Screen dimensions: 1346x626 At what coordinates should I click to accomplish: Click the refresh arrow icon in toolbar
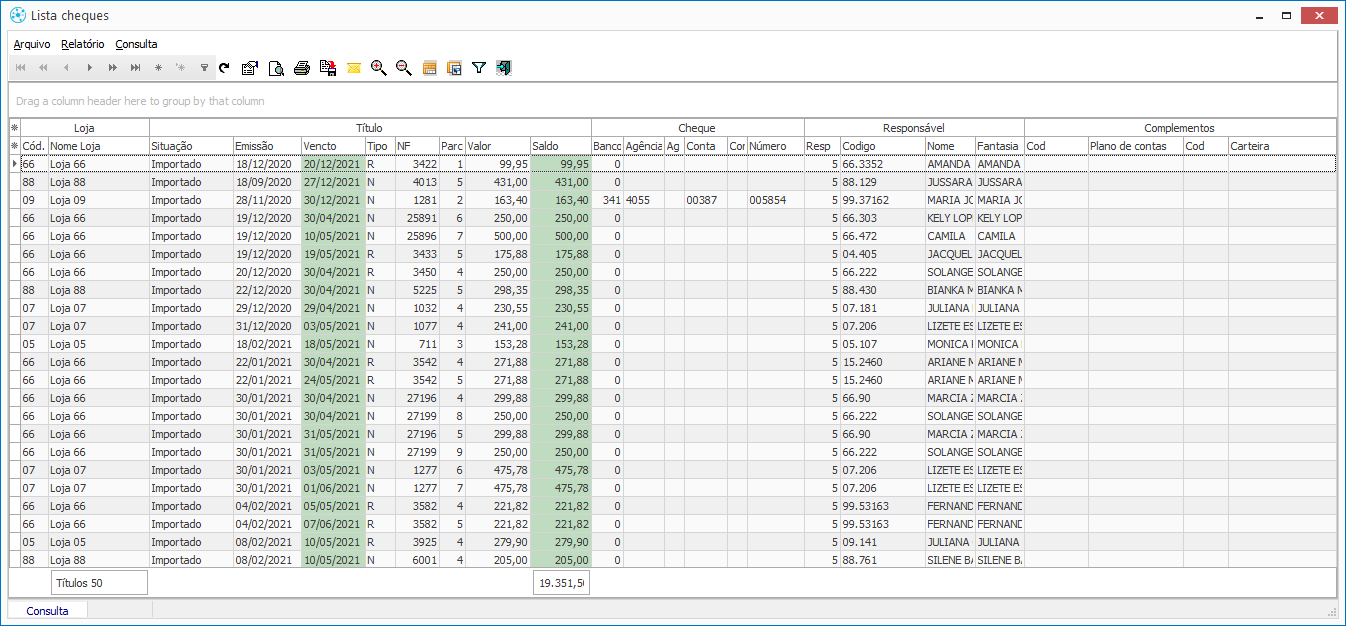pos(224,68)
